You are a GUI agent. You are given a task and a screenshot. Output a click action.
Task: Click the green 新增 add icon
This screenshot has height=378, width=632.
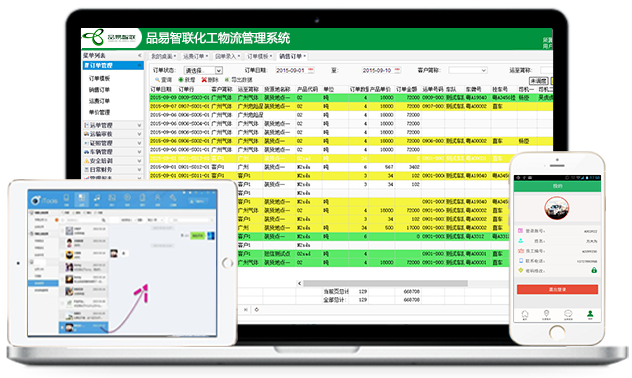click(181, 80)
